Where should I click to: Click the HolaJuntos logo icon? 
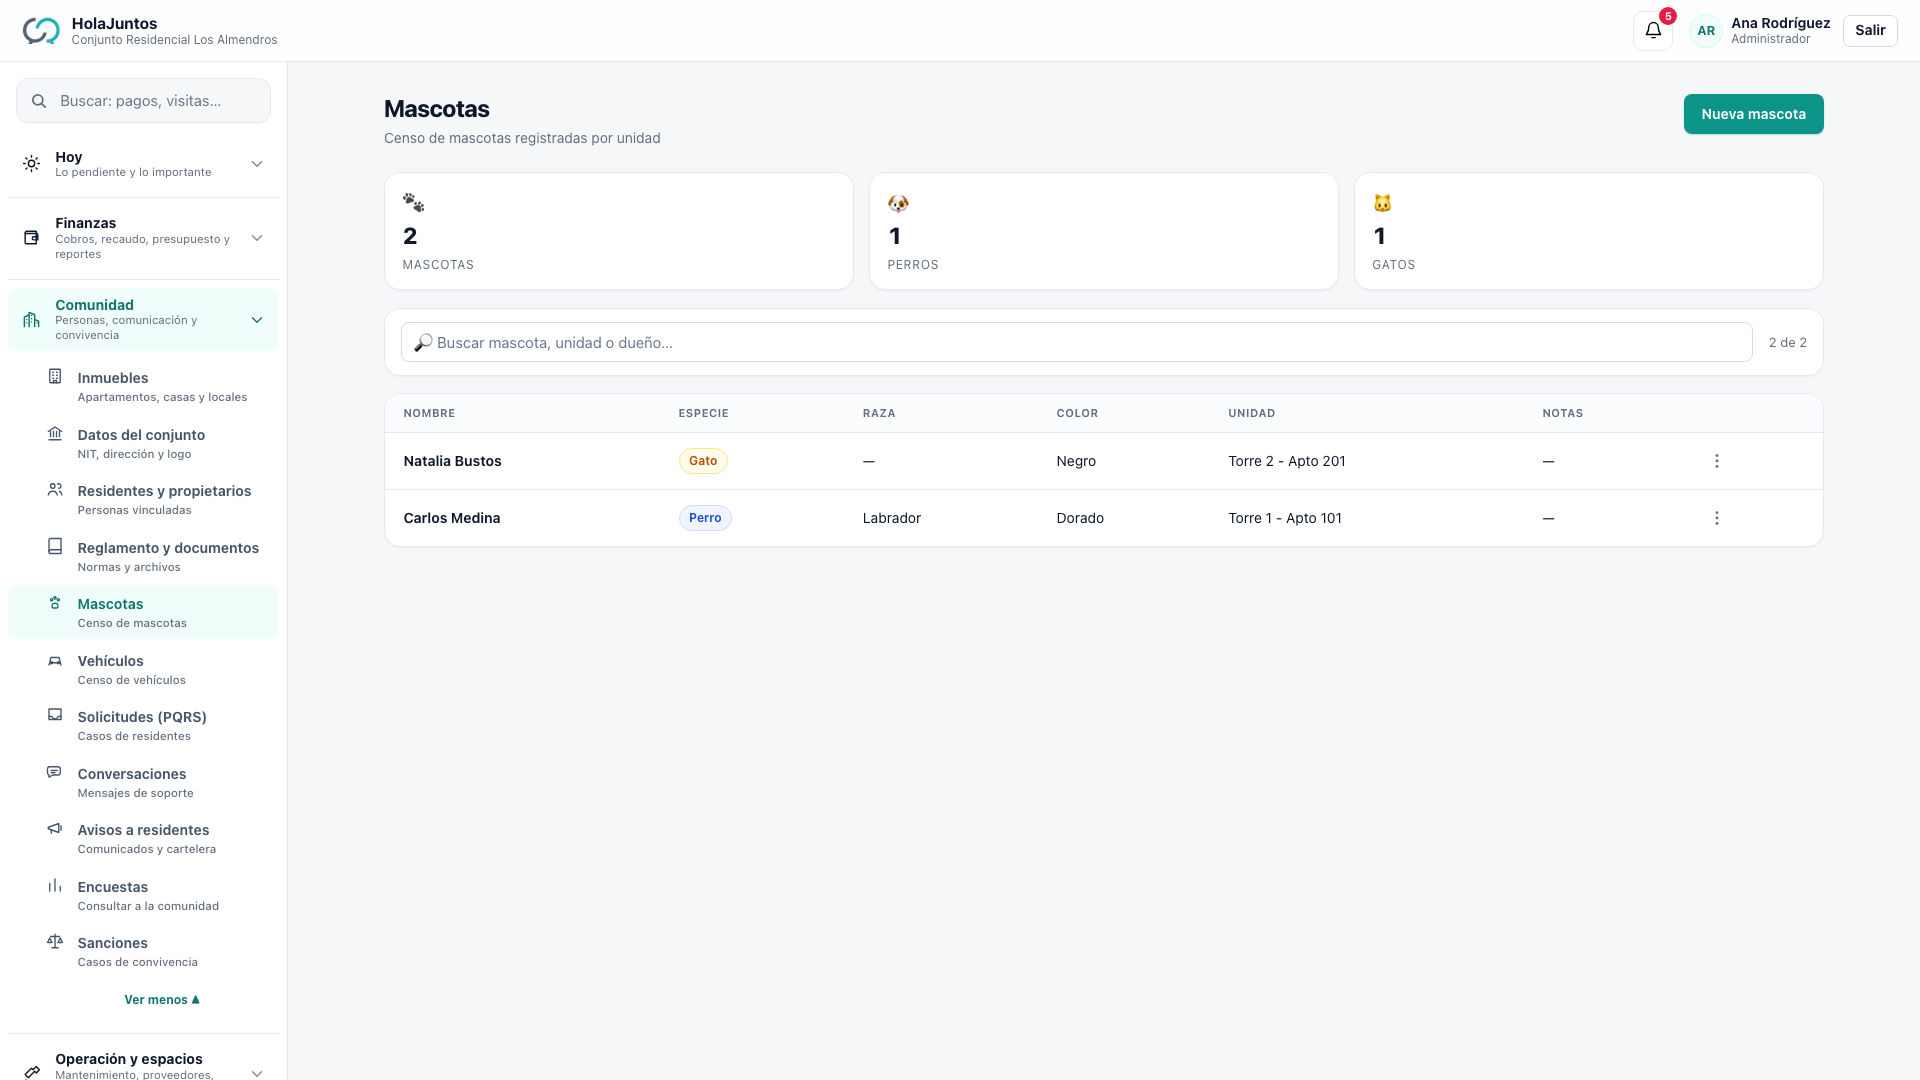tap(41, 31)
